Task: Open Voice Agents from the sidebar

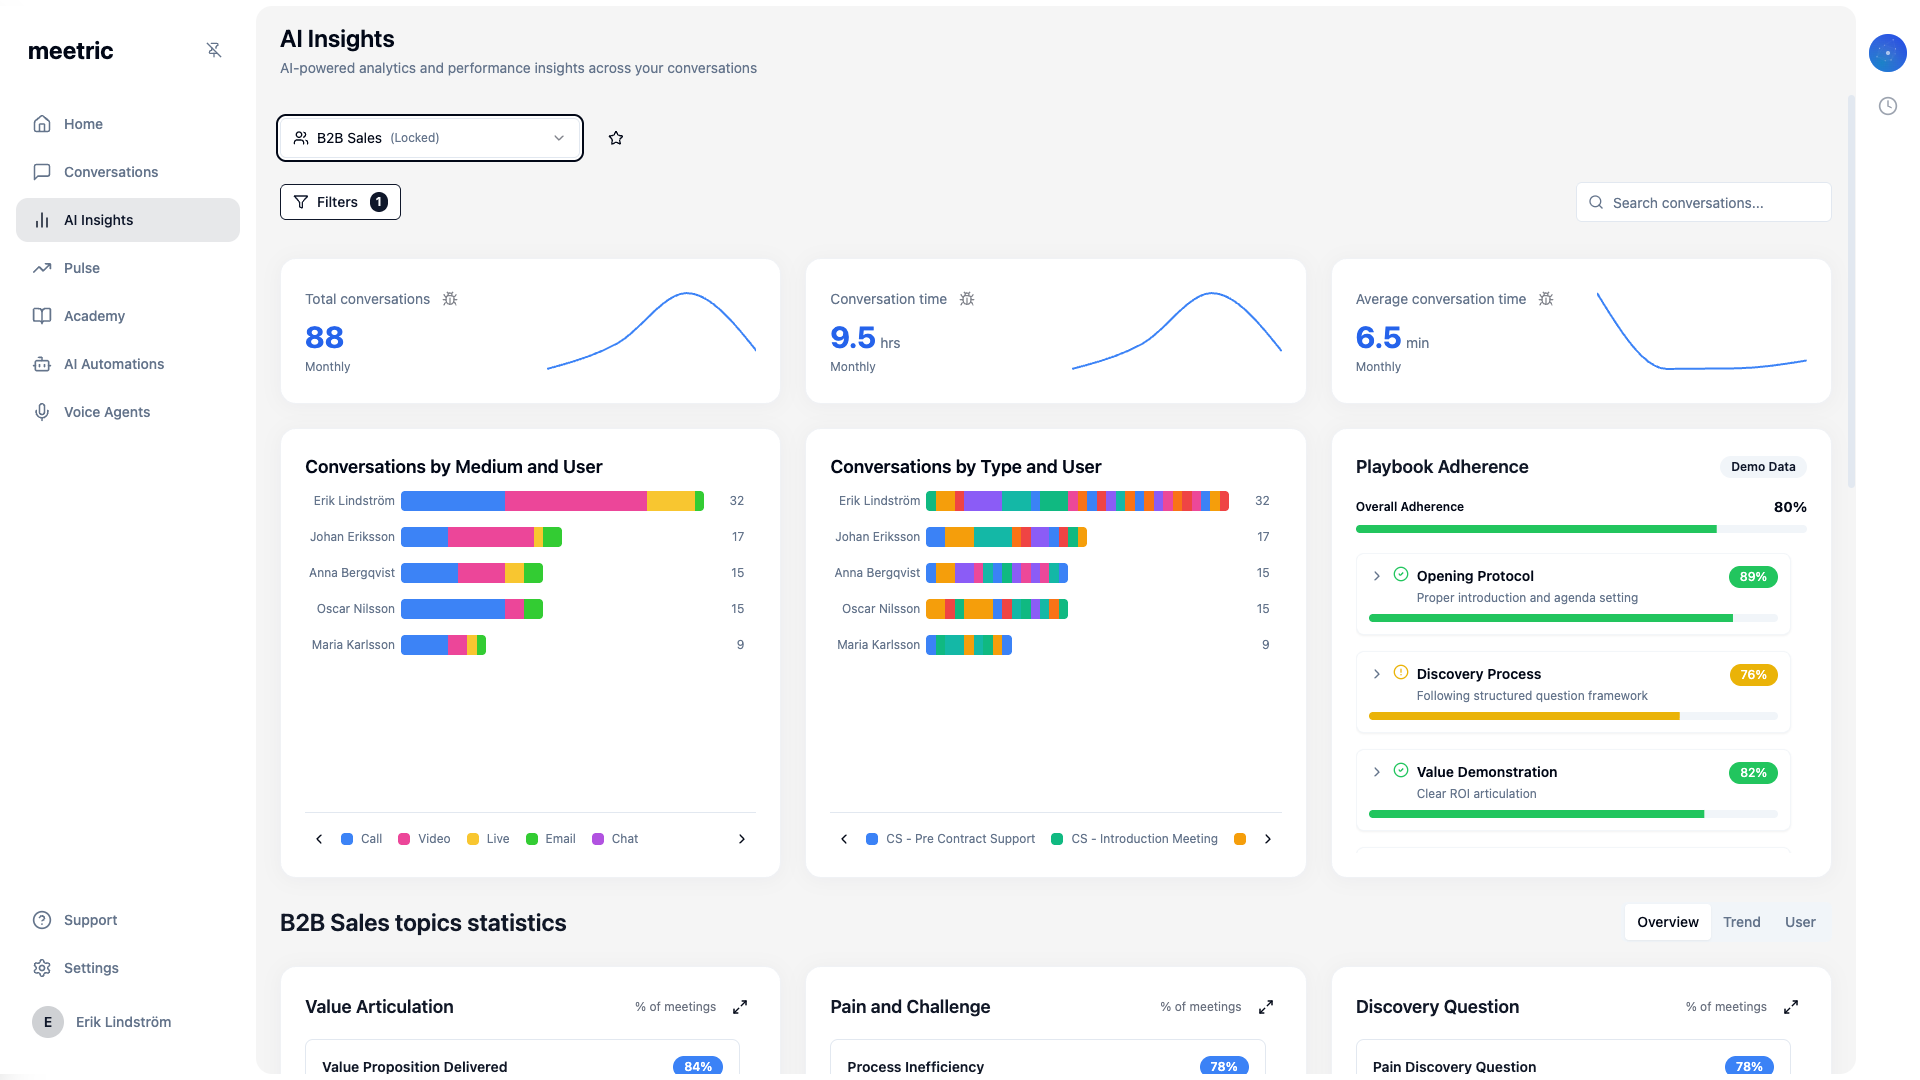Action: tap(107, 412)
